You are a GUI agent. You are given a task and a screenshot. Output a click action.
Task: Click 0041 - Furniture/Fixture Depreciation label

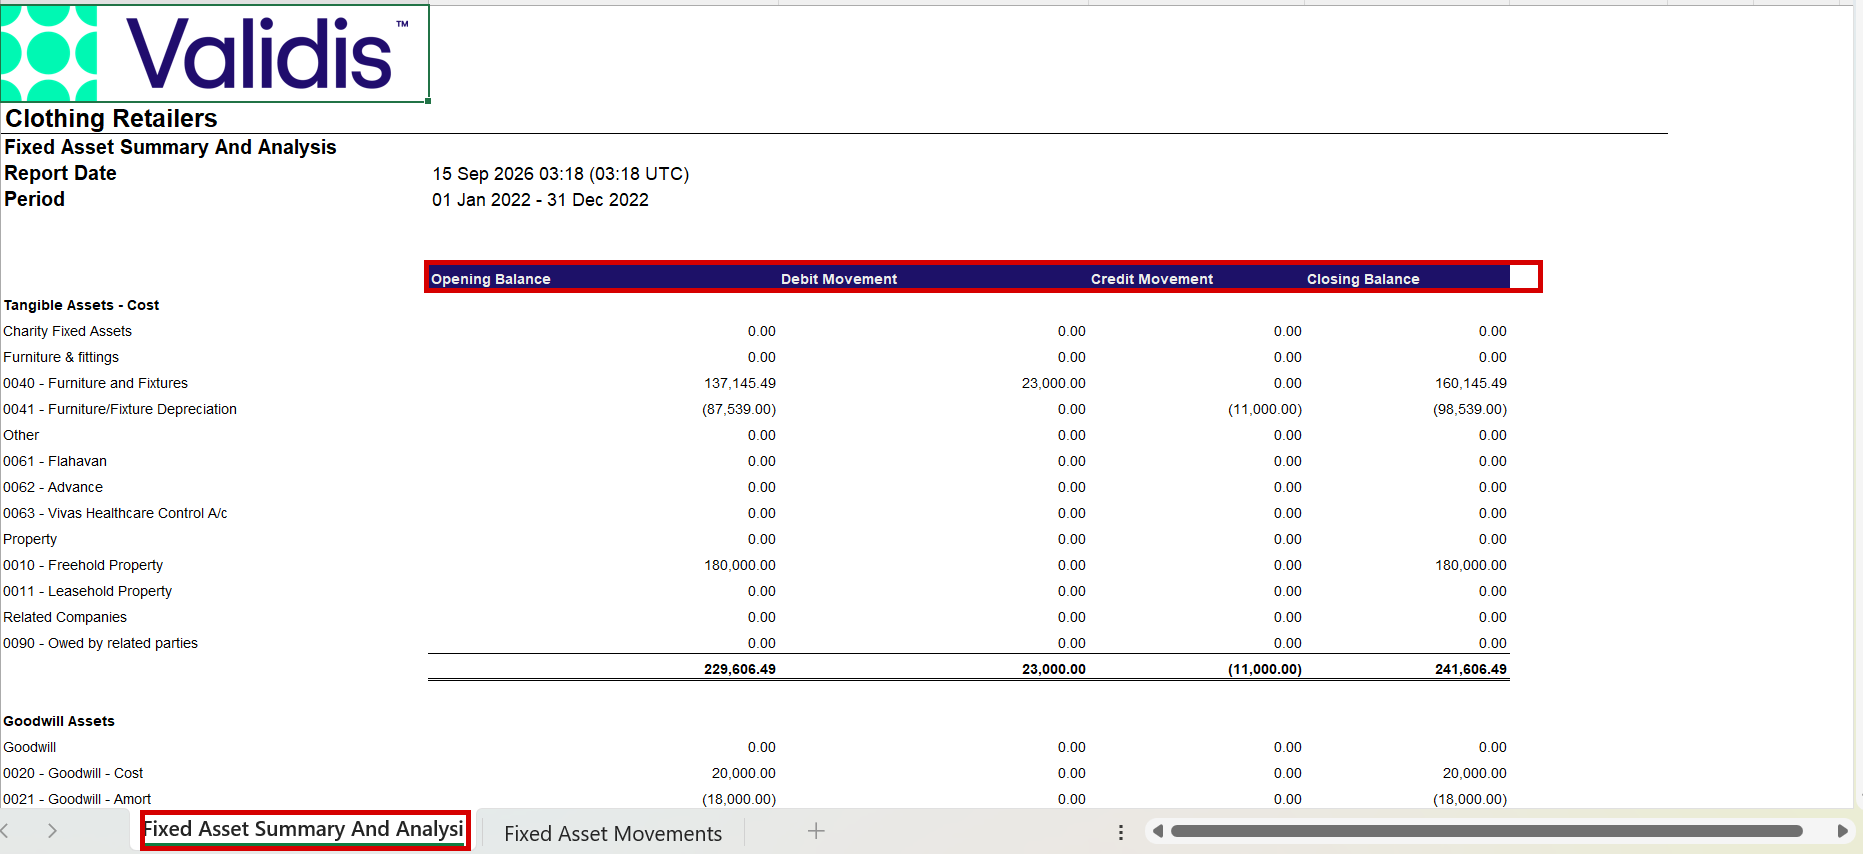120,409
